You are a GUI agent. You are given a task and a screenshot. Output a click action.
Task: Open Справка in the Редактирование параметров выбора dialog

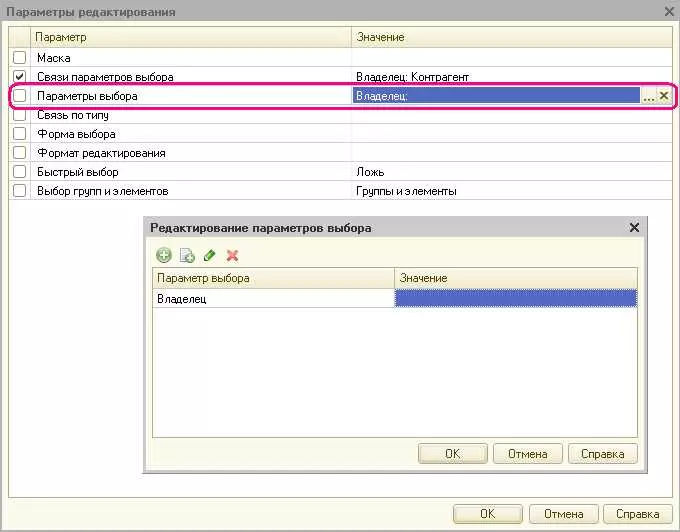pyautogui.click(x=603, y=454)
